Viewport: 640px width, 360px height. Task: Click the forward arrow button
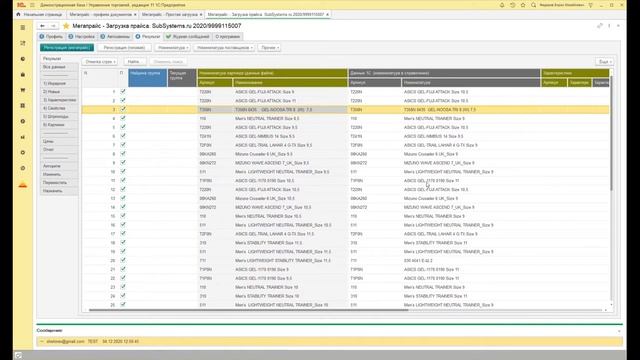coord(53,26)
